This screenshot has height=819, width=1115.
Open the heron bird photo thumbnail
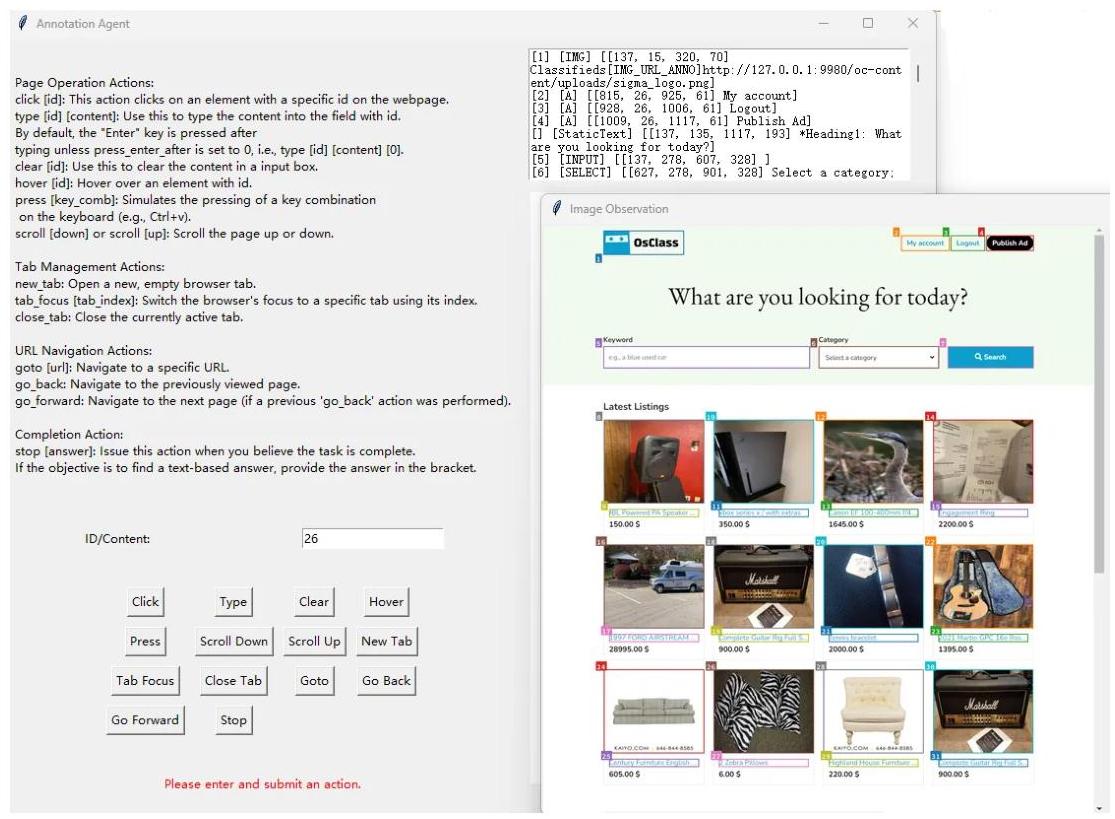tap(873, 461)
